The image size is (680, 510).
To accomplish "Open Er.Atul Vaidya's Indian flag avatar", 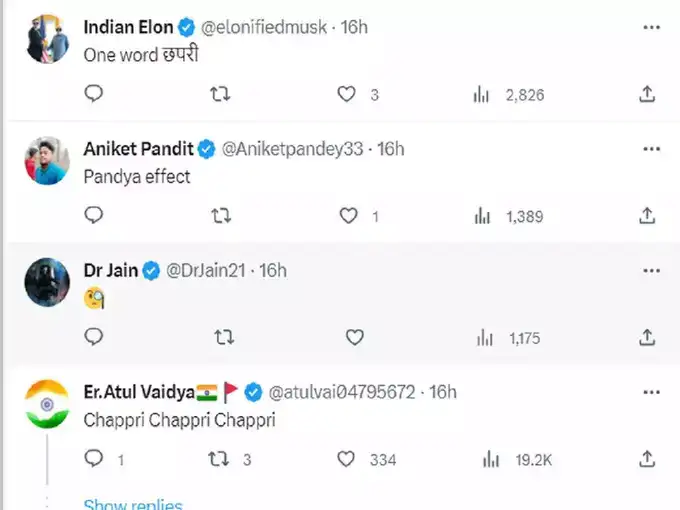I will [45, 403].
